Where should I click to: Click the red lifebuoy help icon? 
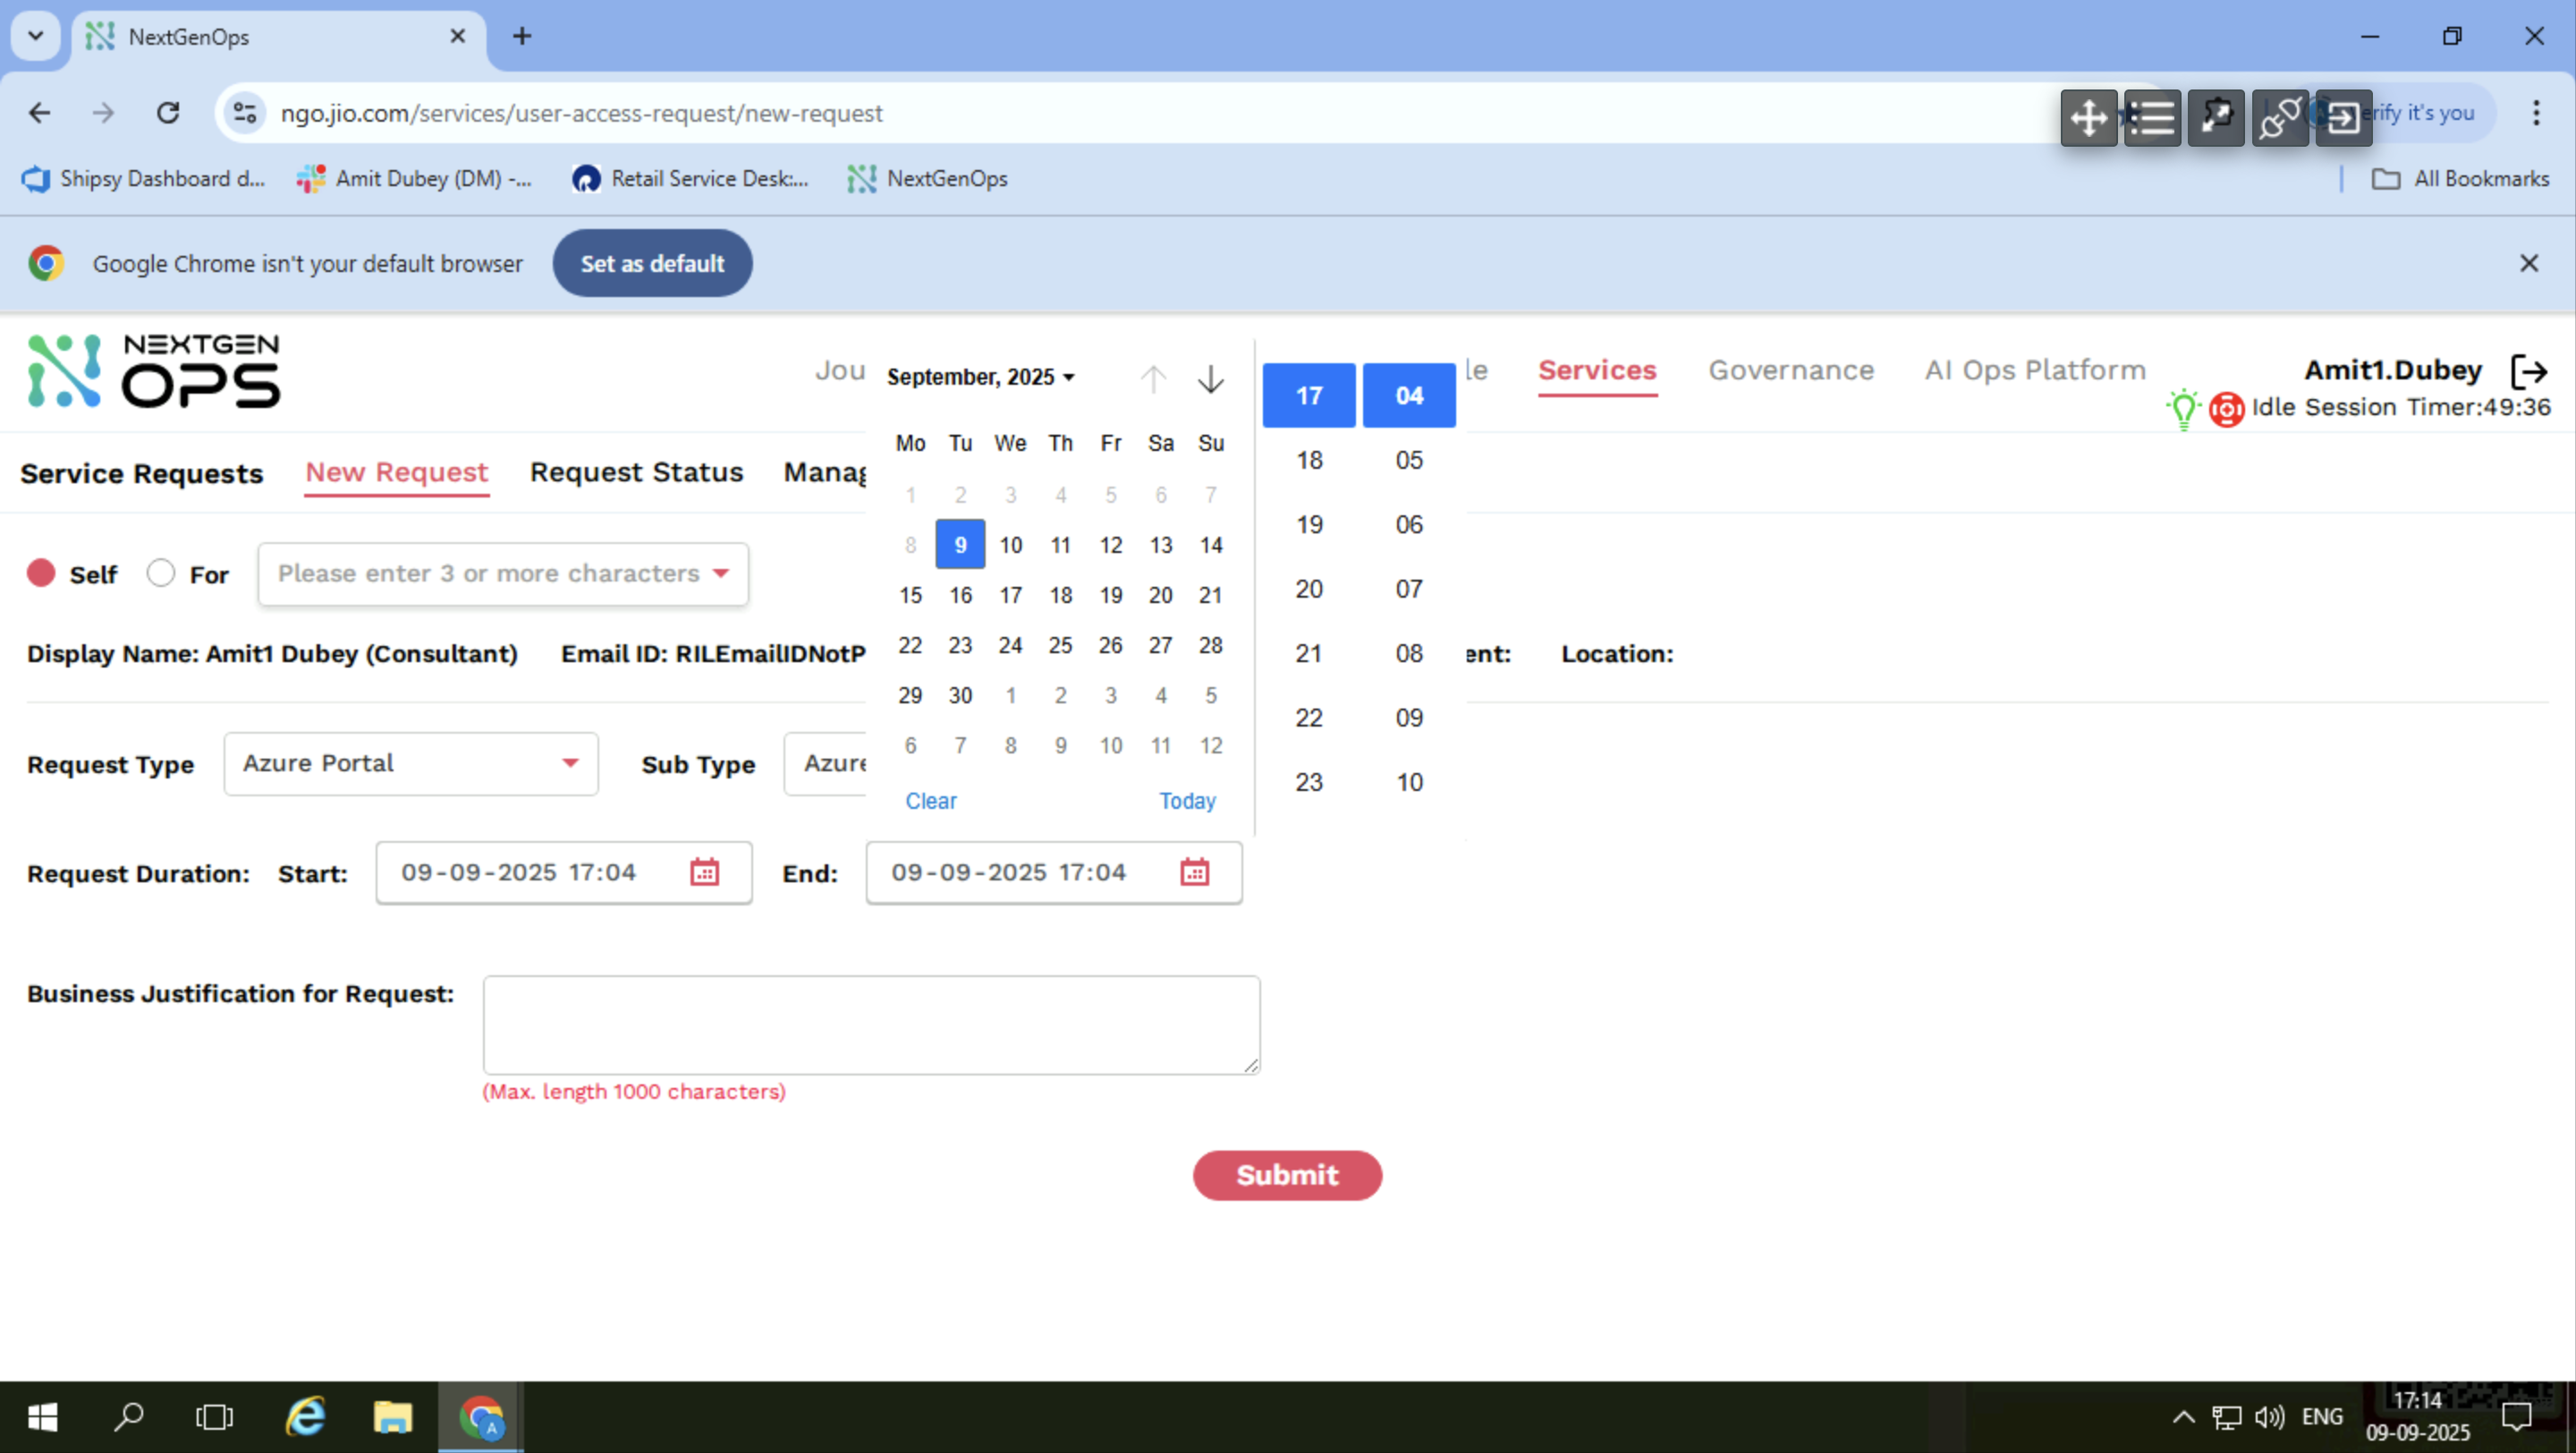click(2226, 409)
